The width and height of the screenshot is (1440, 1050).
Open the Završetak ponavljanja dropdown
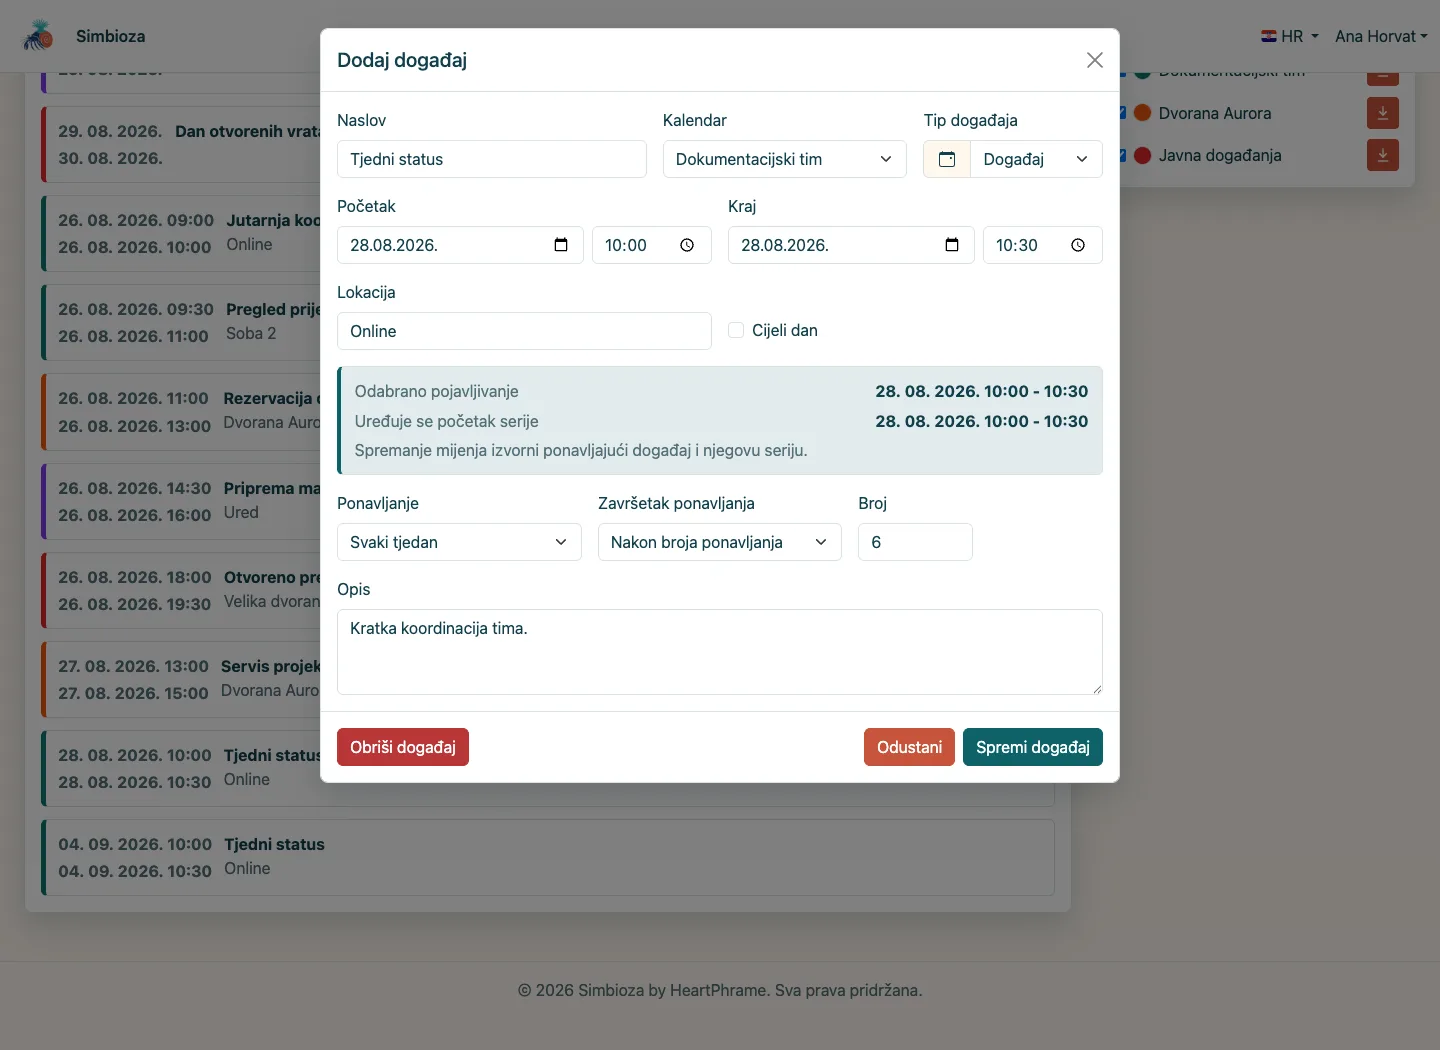pyautogui.click(x=720, y=542)
